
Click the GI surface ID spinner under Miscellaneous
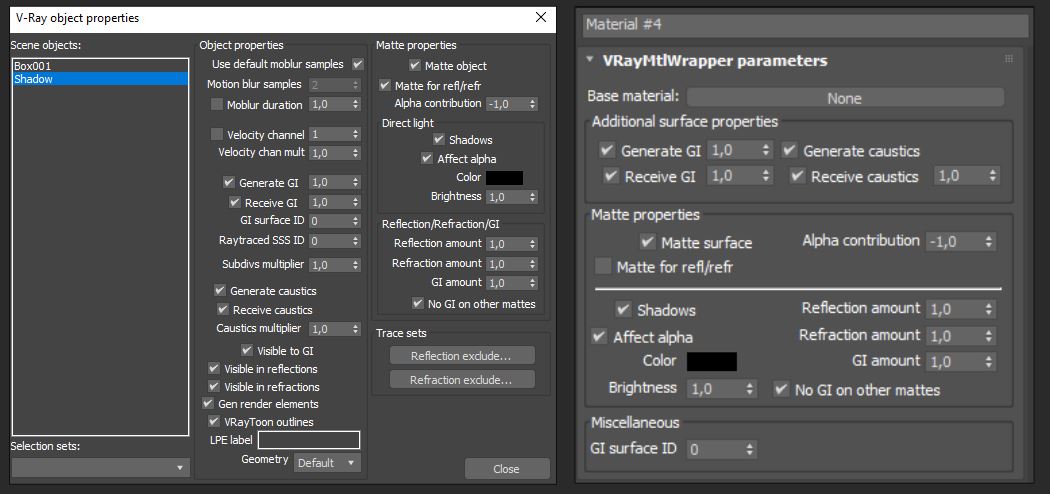point(722,449)
